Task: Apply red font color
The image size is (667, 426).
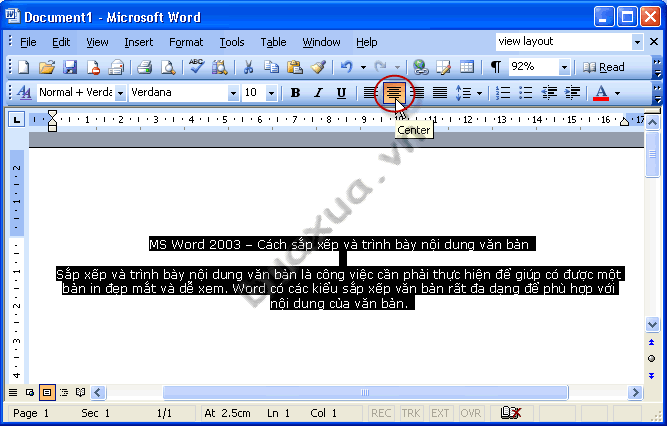Action: point(601,92)
